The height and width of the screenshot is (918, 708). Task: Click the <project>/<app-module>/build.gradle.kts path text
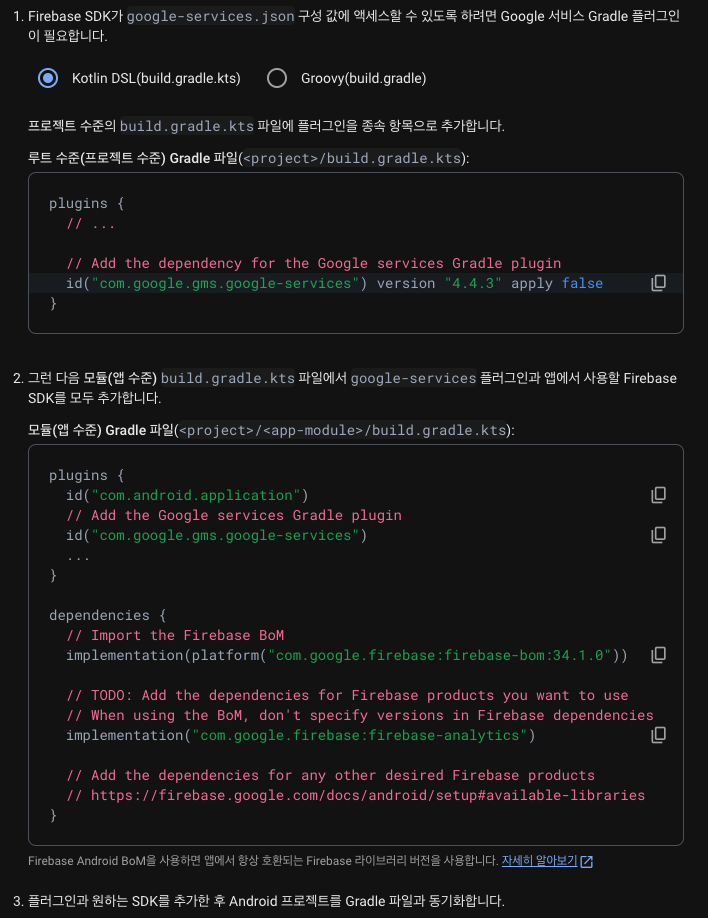click(343, 430)
